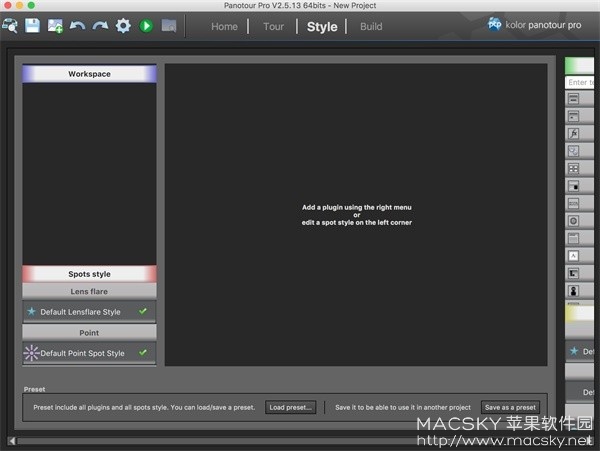Click the blue star icon of Default Lensflare Style
600x451 pixels.
(31, 311)
